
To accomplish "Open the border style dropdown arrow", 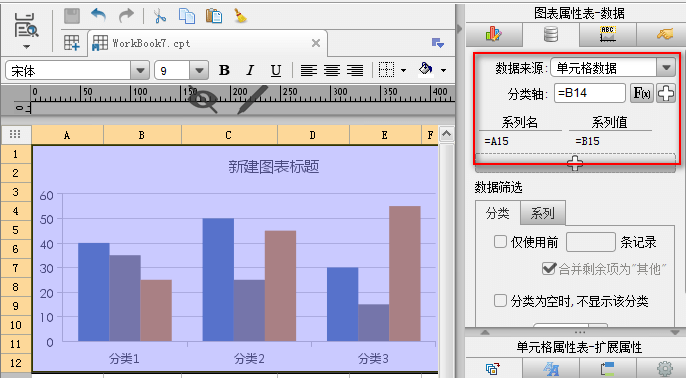I will coord(403,70).
